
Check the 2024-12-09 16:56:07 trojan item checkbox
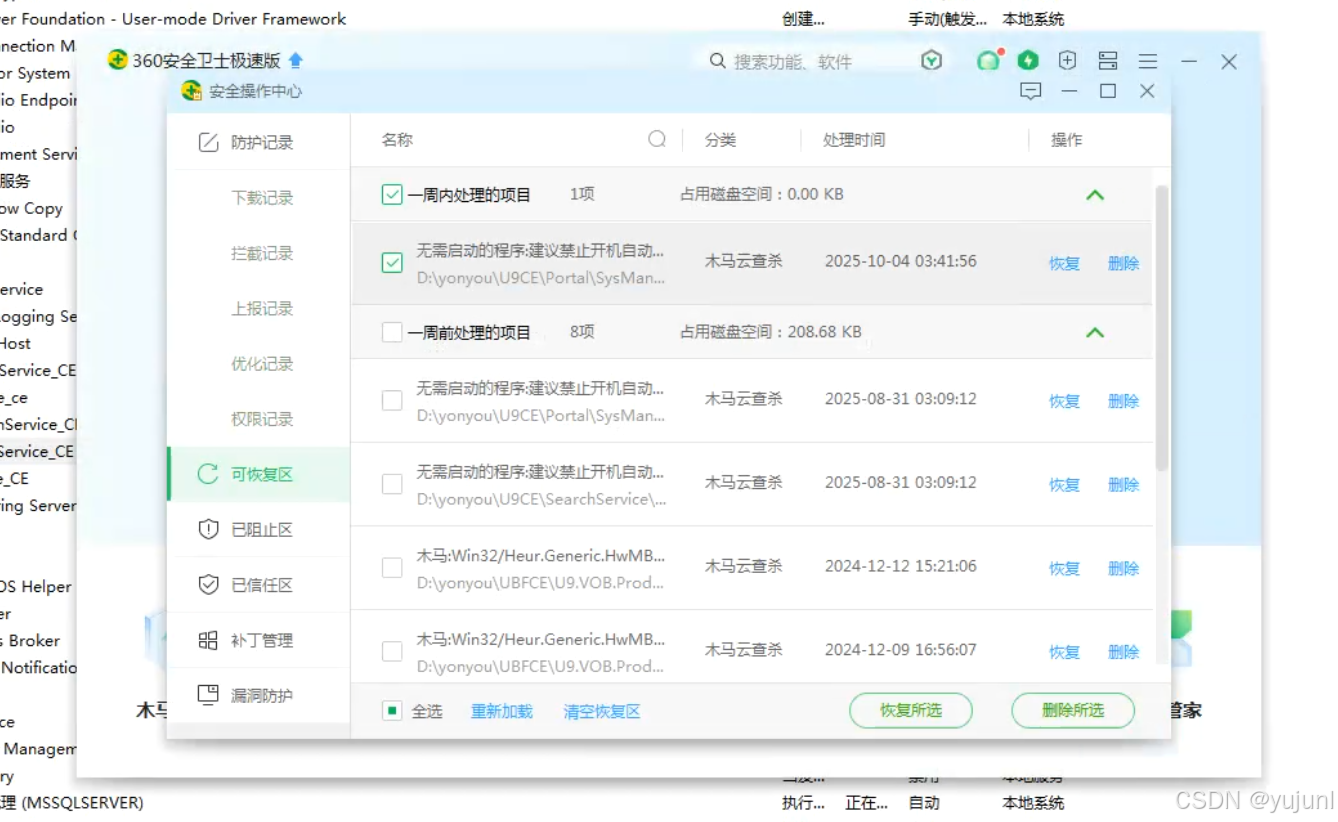[x=392, y=652]
